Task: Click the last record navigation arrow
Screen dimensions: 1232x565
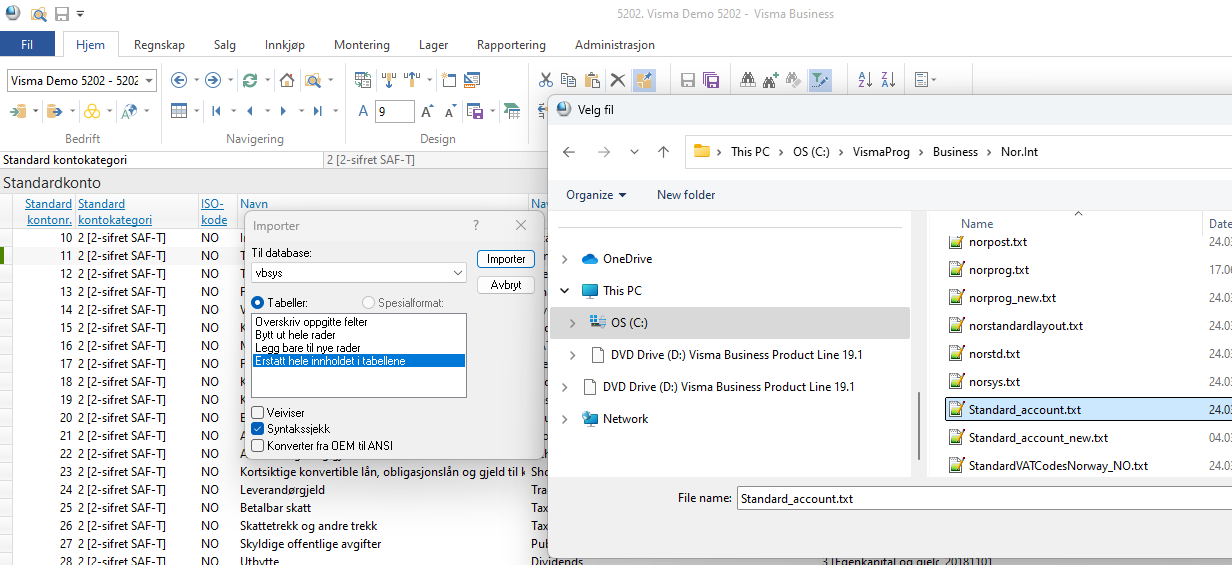Action: [x=318, y=111]
